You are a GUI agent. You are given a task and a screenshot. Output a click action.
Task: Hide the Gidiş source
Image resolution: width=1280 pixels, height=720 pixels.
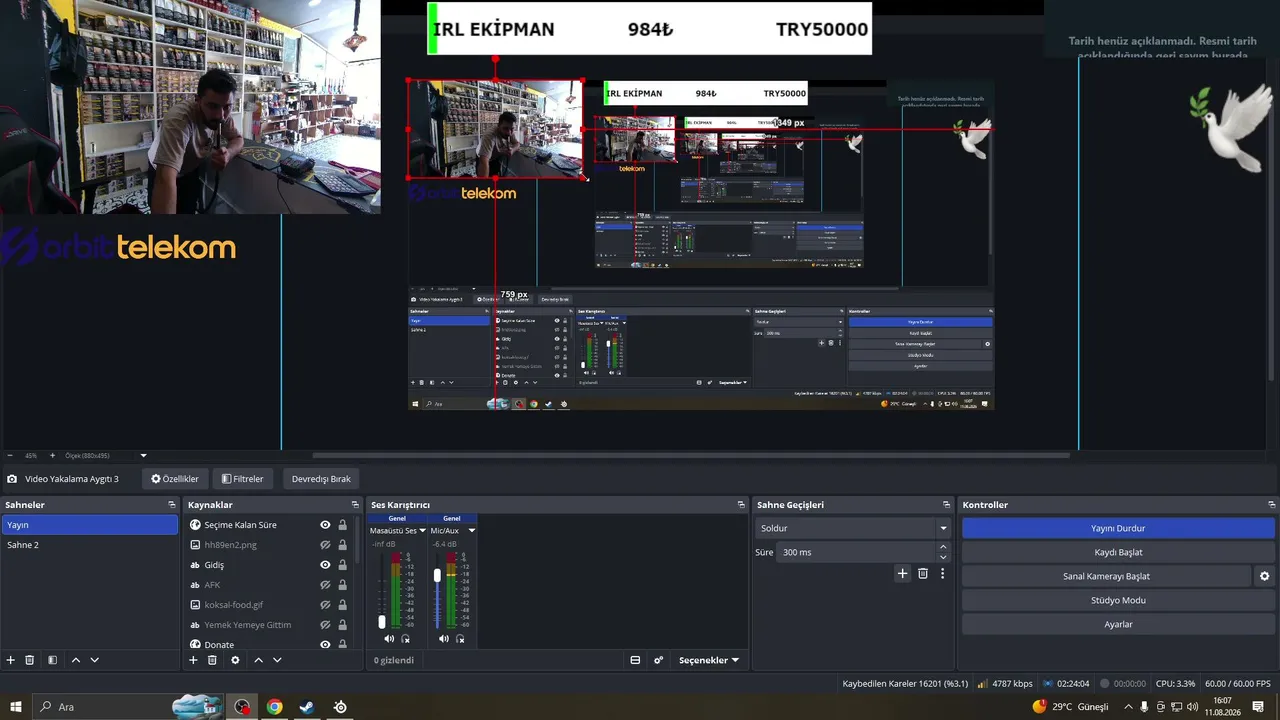(325, 565)
